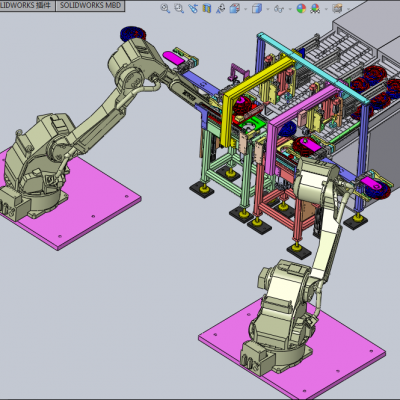This screenshot has width=400, height=400.
Task: Open the View Settings icon
Action: (337, 8)
